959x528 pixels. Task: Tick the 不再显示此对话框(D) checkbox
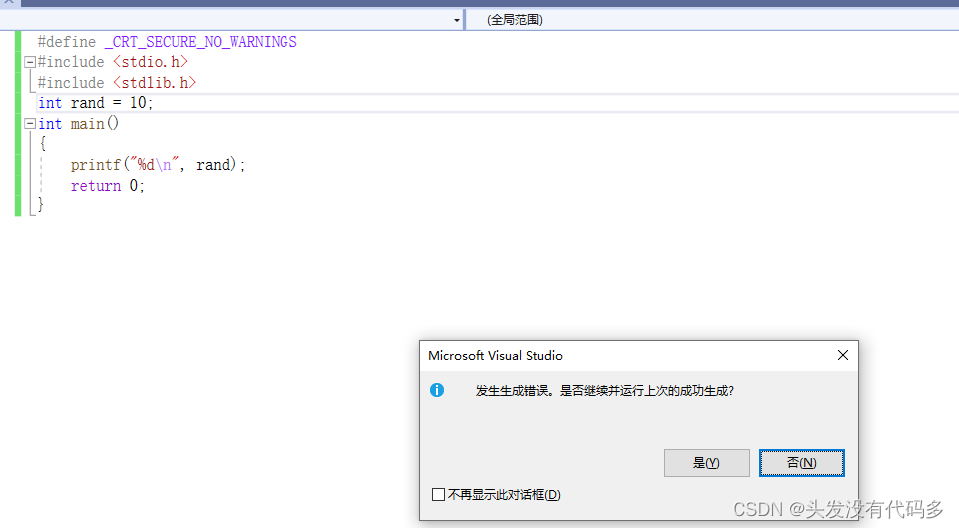(x=438, y=494)
